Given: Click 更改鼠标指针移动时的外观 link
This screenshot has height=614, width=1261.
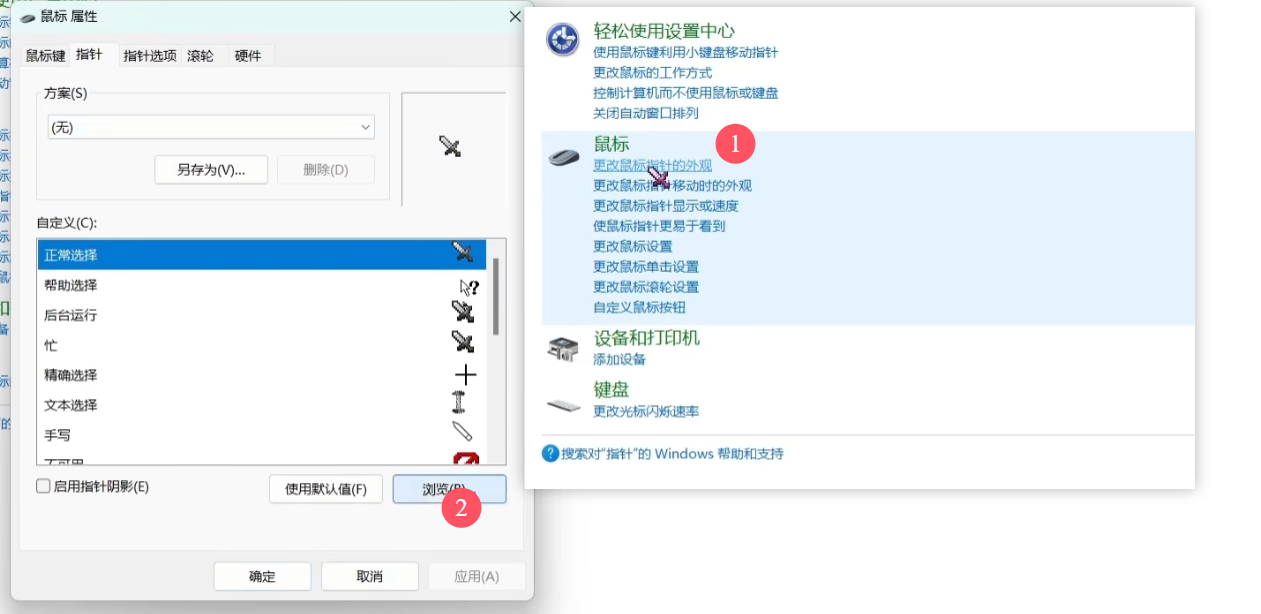Looking at the screenshot, I should (672, 185).
